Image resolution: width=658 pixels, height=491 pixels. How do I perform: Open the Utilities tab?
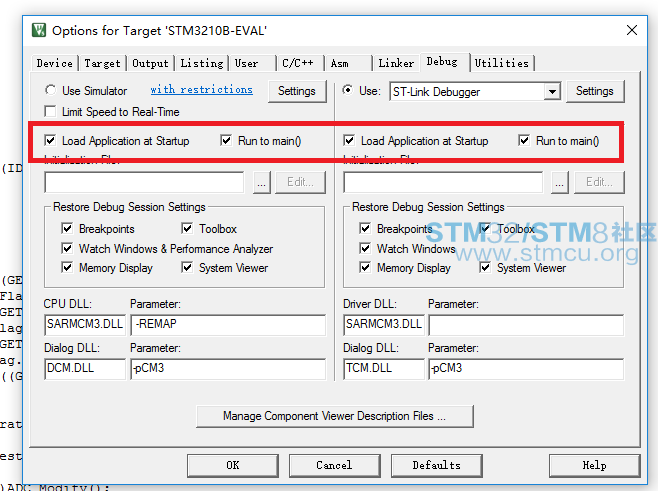[502, 63]
